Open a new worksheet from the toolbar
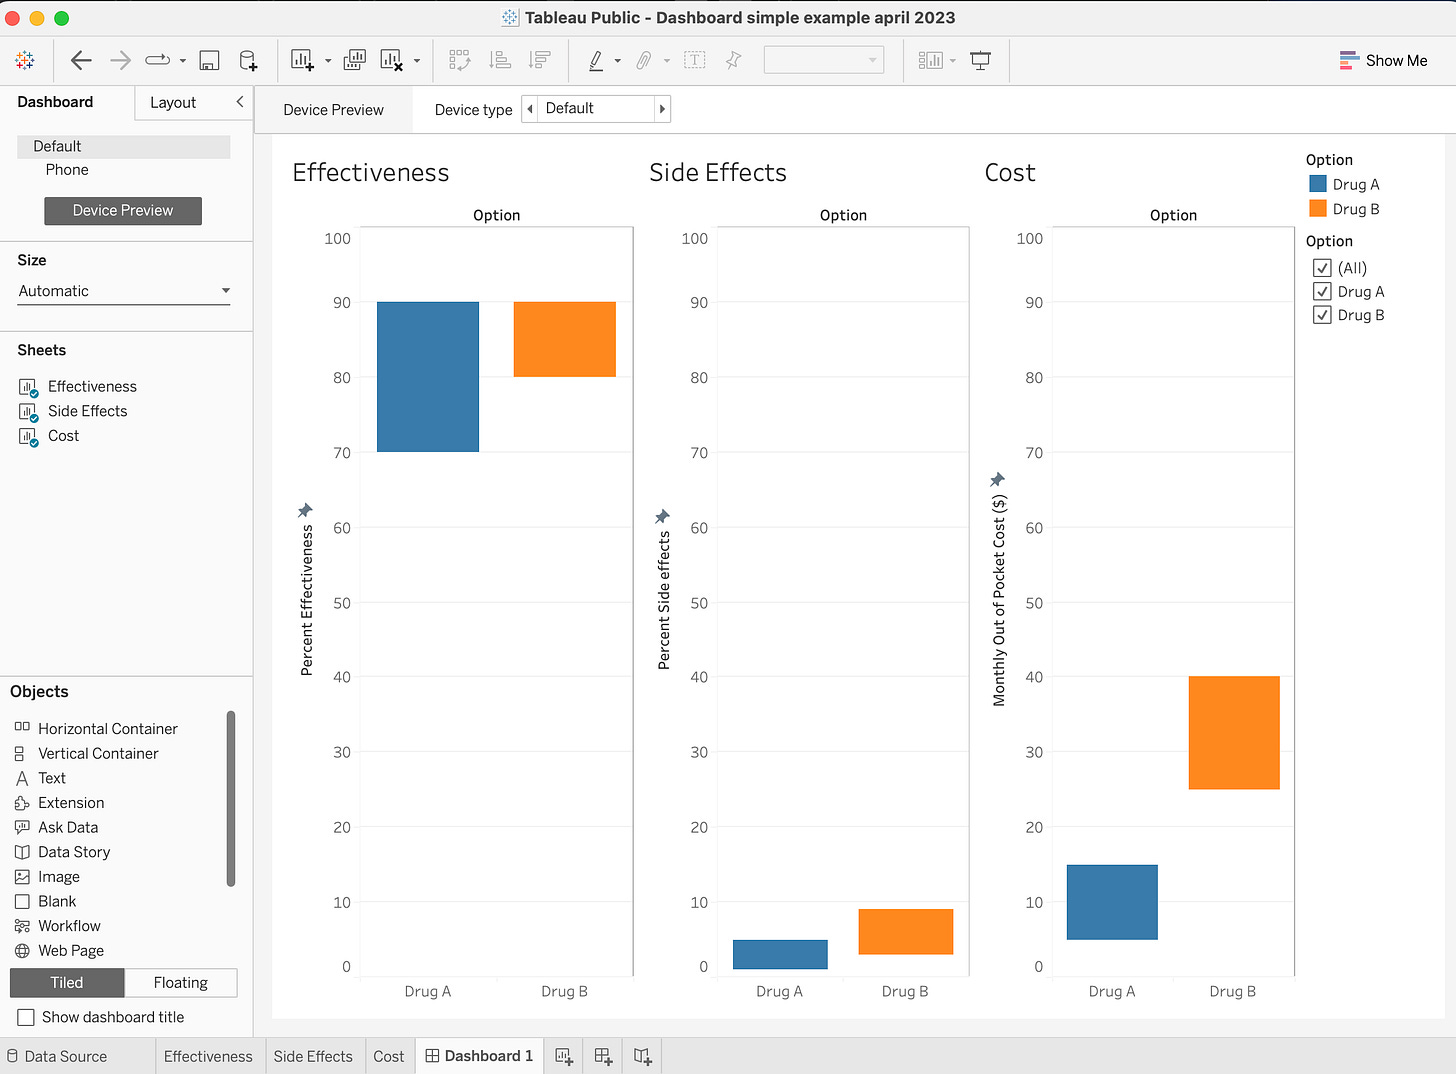Screen dimensions: 1456x1074 pos(301,60)
